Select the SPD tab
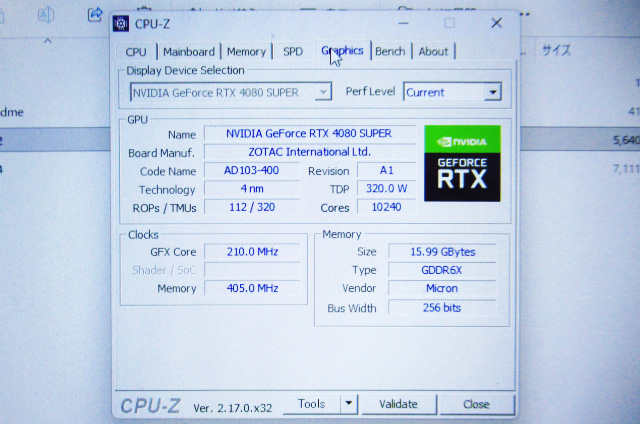Screen dimensions: 640x424 [293, 52]
